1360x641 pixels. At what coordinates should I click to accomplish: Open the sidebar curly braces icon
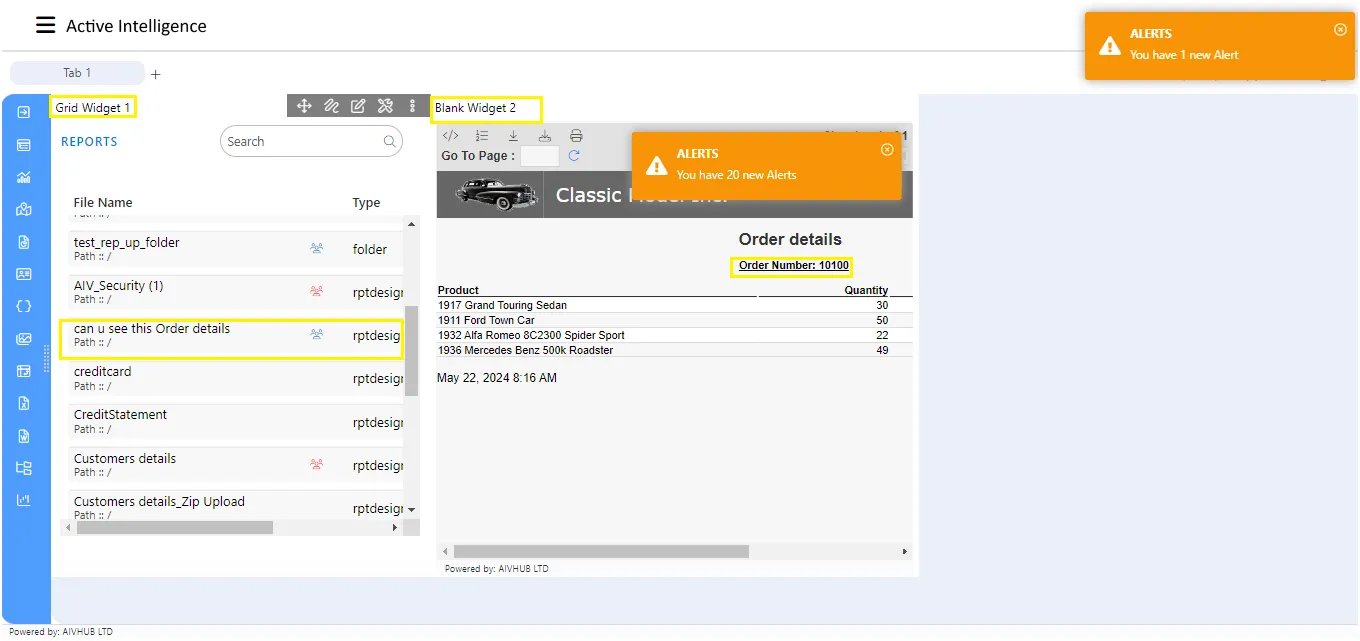click(x=24, y=306)
